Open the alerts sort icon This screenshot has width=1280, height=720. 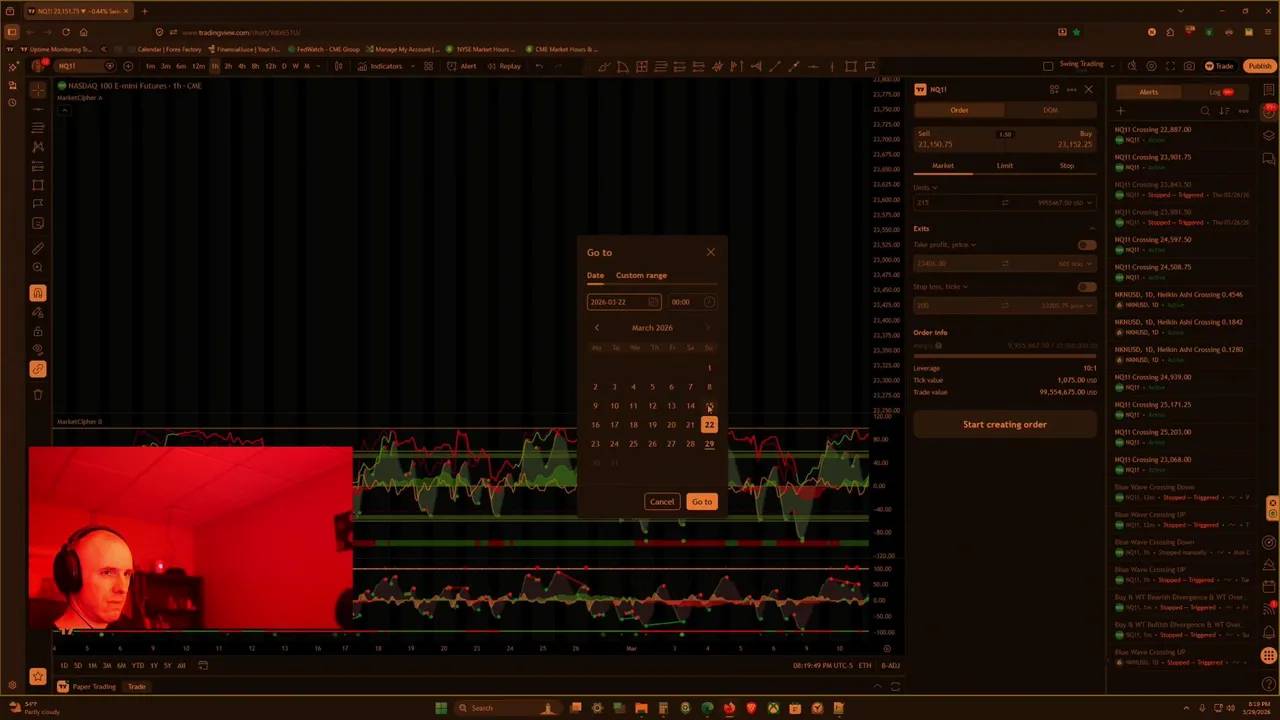point(1224,111)
